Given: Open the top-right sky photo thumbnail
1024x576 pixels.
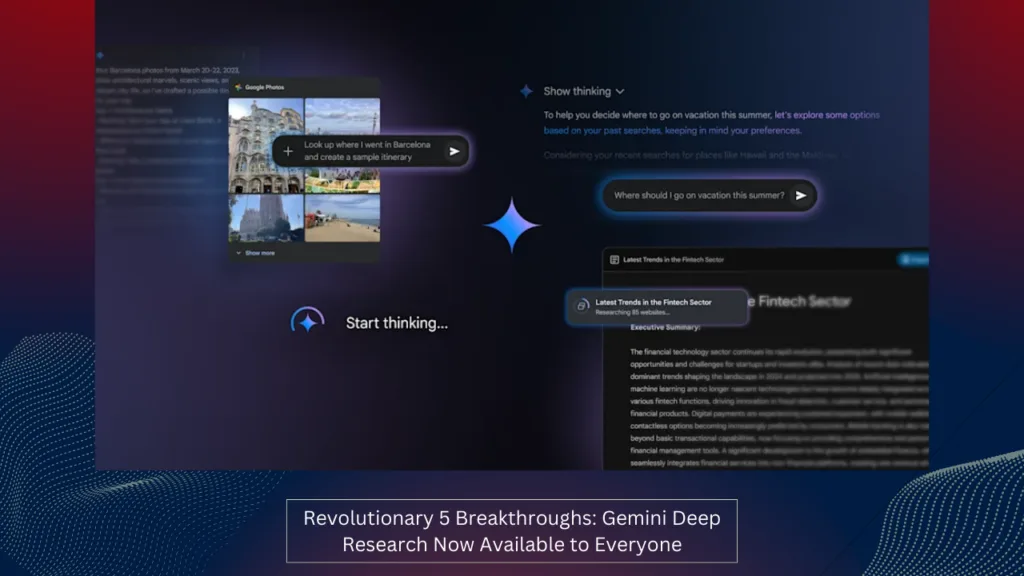Looking at the screenshot, I should [342, 116].
